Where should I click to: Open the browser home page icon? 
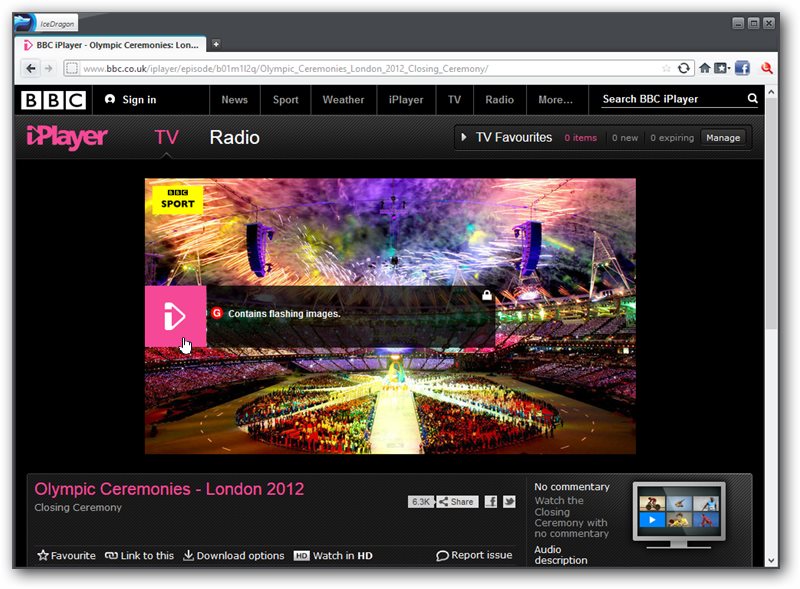(705, 68)
